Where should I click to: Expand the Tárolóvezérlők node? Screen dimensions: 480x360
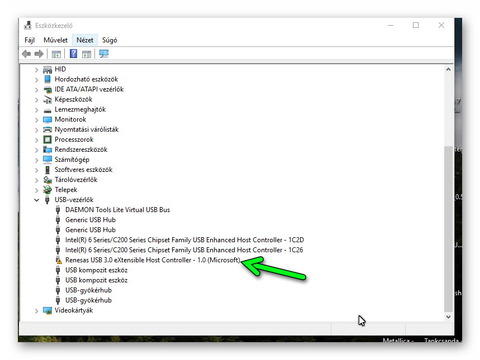[x=37, y=180]
